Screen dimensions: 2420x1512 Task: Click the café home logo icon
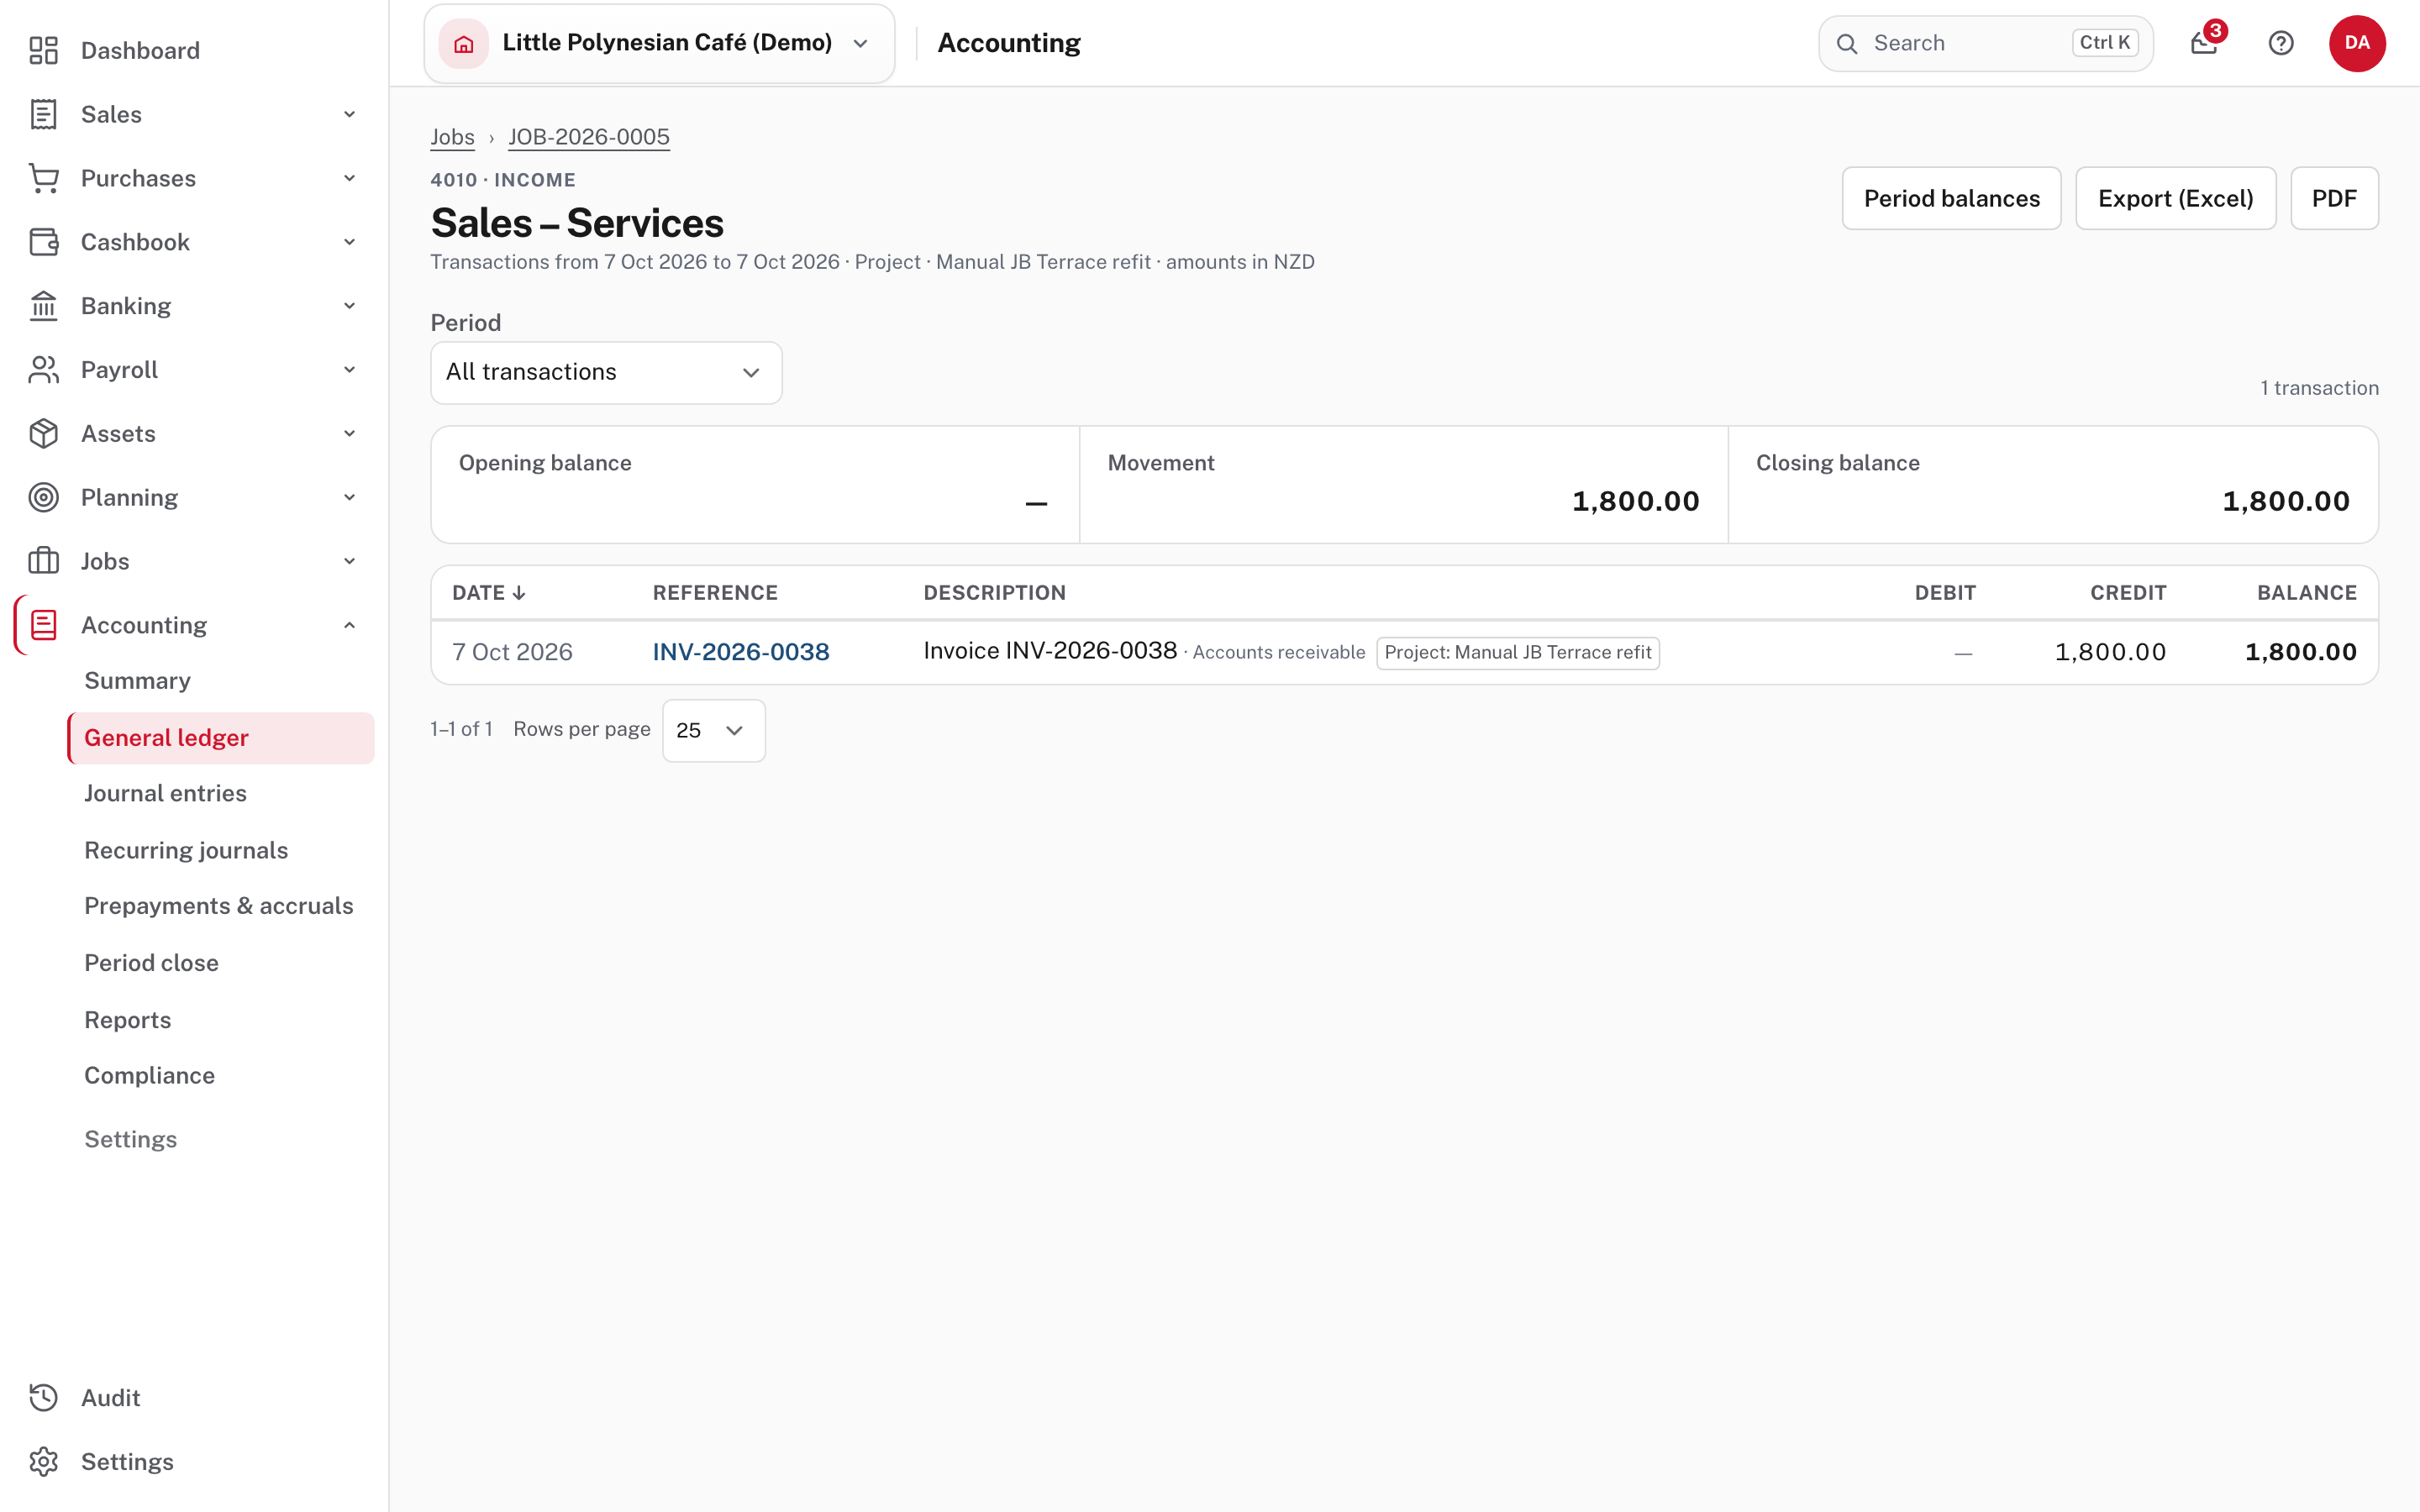click(x=463, y=43)
